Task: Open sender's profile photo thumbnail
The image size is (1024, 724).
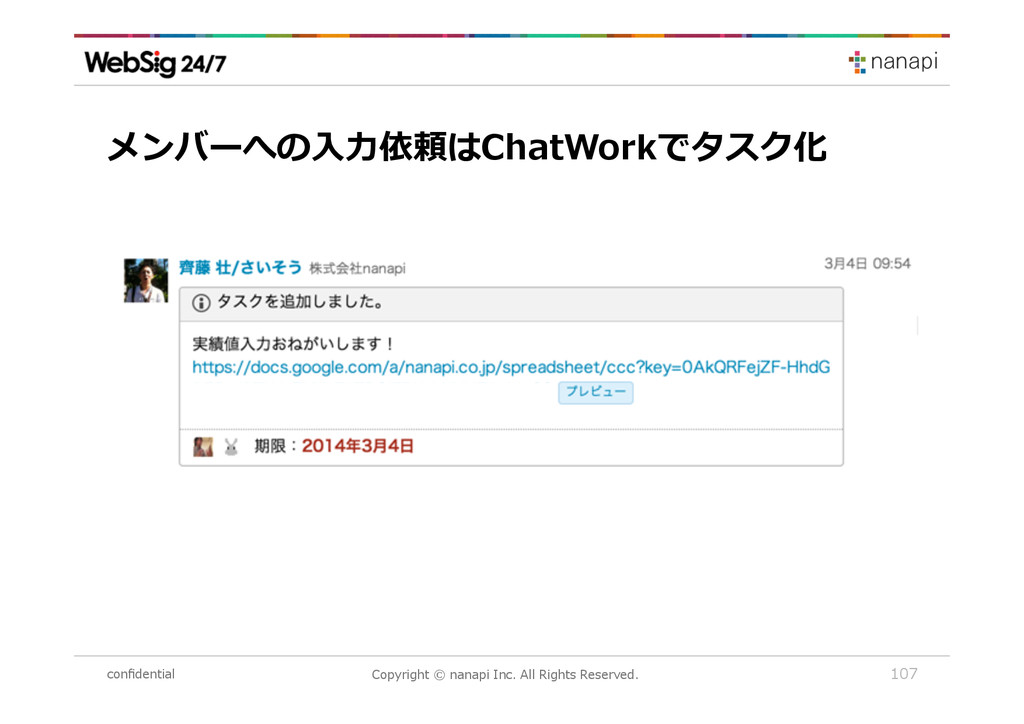Action: pyautogui.click(x=146, y=281)
